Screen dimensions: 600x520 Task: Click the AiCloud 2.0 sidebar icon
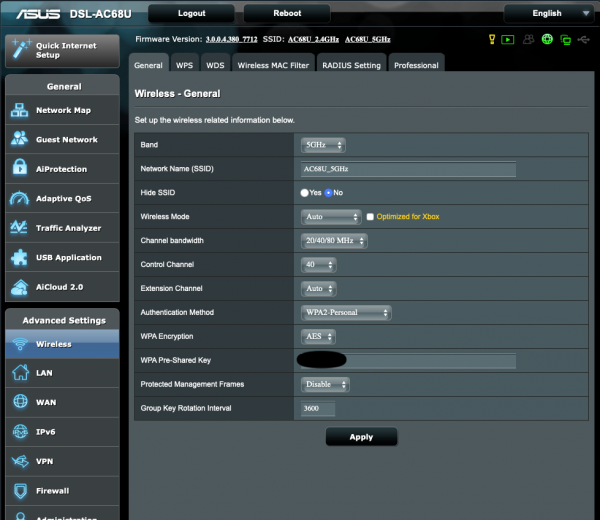pyautogui.click(x=19, y=287)
